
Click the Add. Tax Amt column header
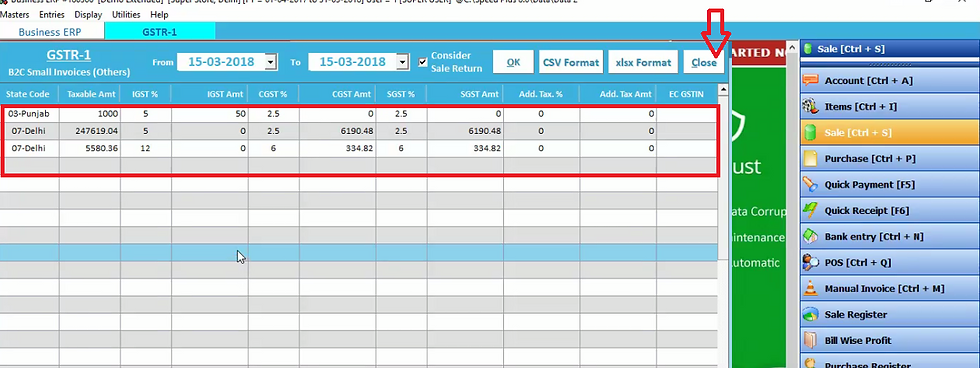click(x=618, y=94)
